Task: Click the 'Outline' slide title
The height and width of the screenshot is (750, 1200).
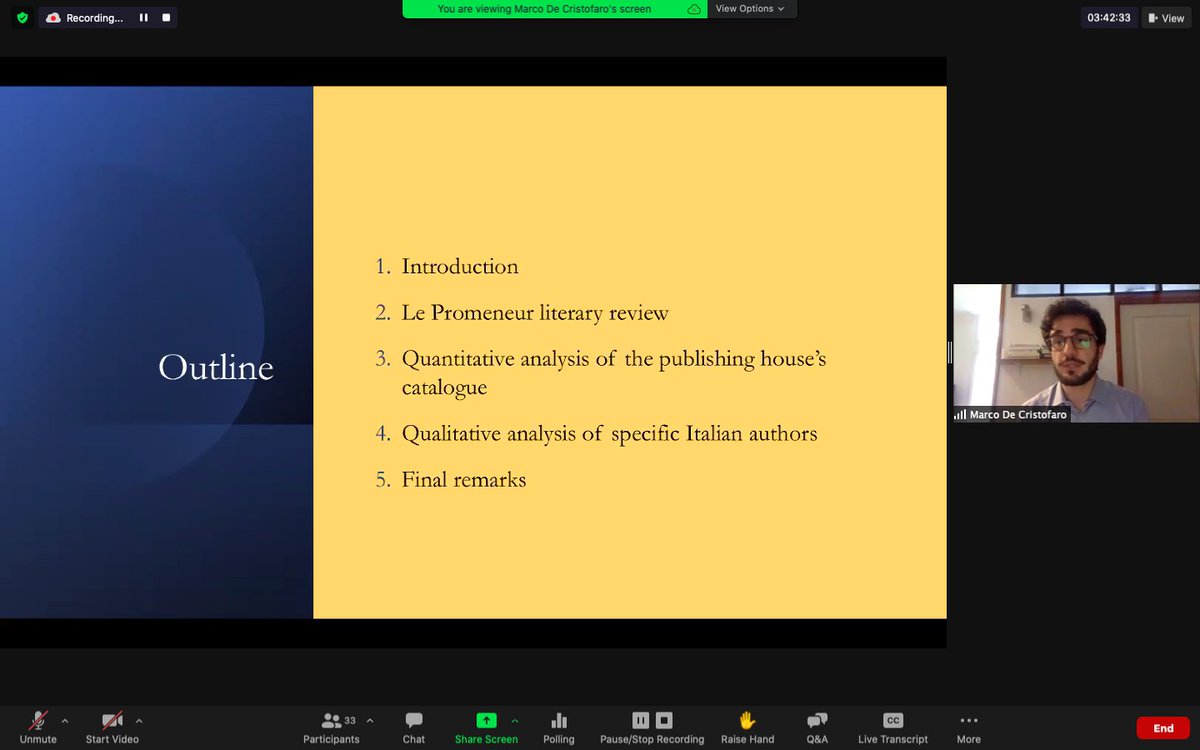Action: coord(216,368)
